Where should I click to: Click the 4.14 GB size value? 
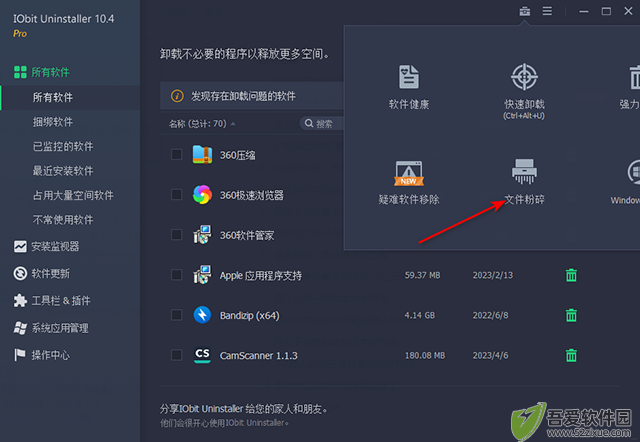click(x=419, y=315)
